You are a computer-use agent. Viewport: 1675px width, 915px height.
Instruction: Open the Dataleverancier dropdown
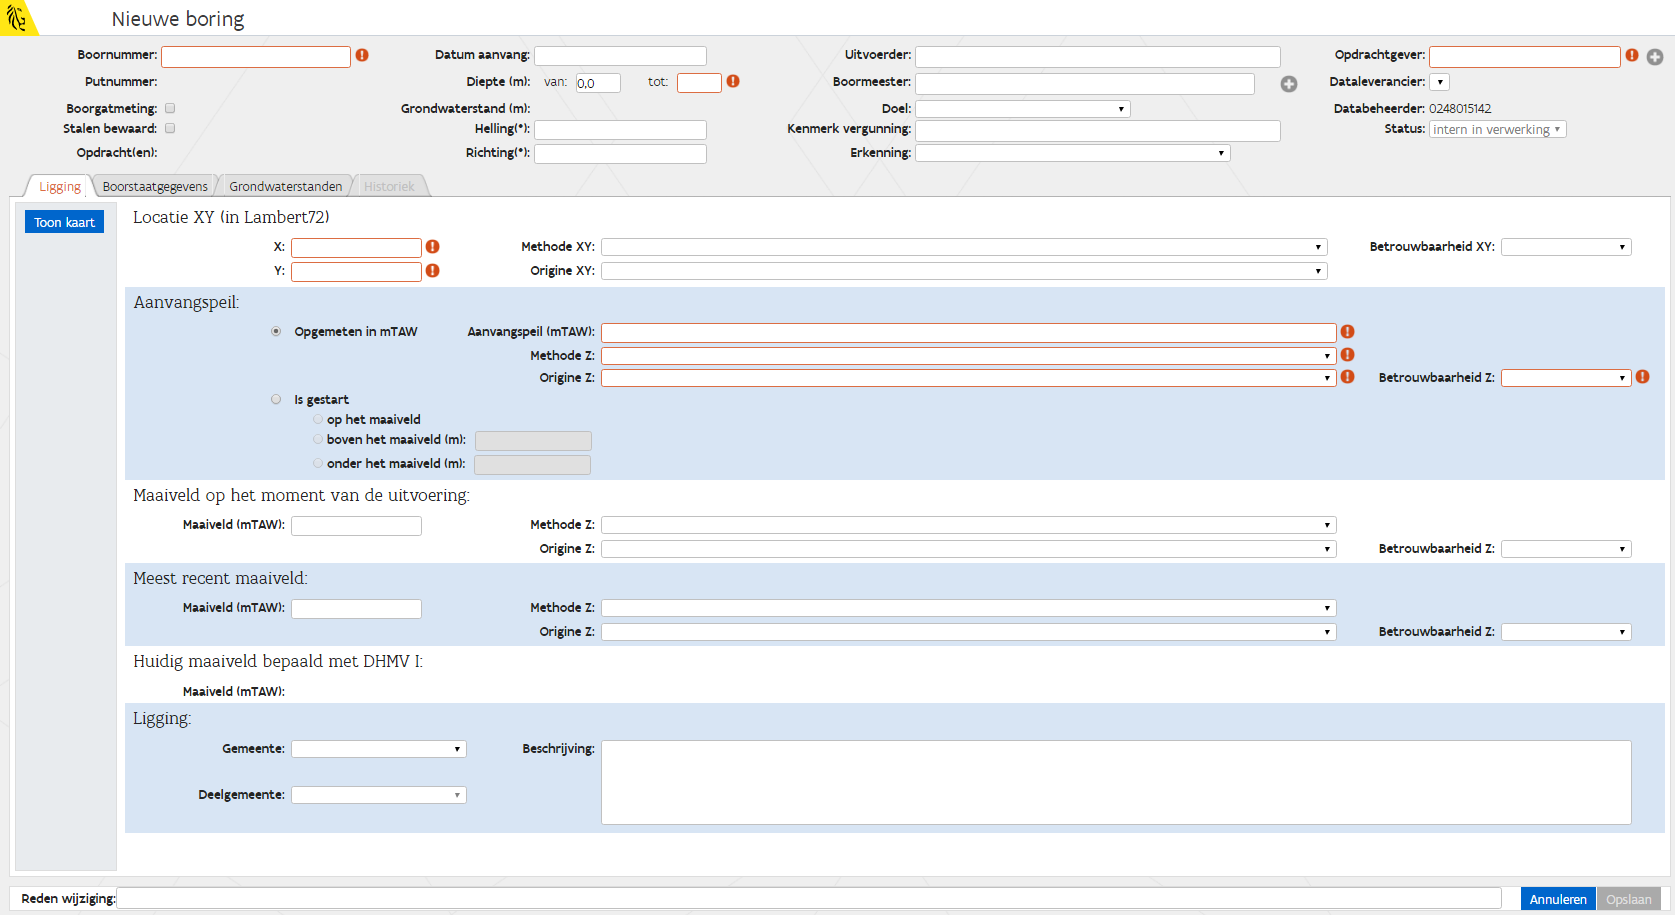1439,82
